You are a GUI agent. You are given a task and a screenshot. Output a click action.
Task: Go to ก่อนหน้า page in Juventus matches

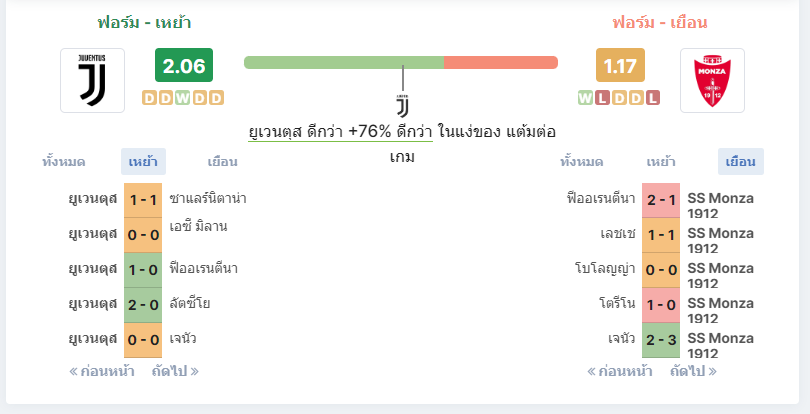tap(102, 371)
